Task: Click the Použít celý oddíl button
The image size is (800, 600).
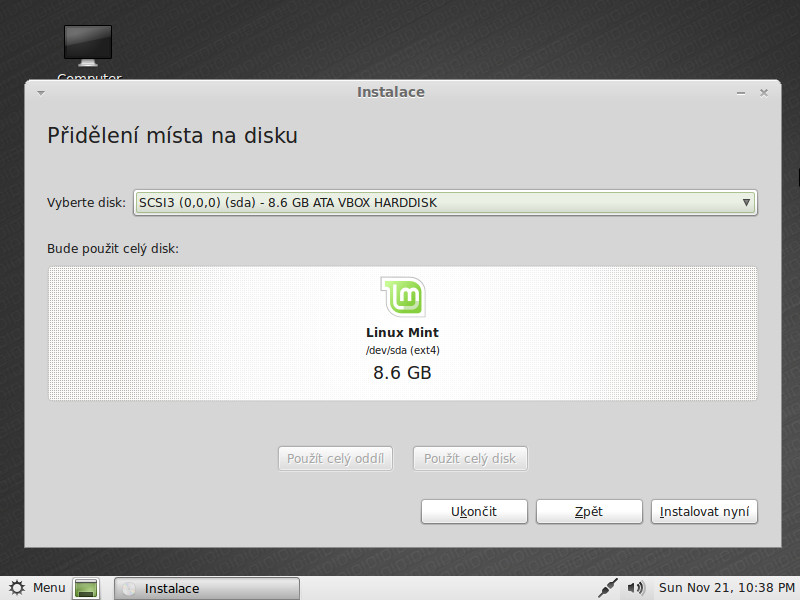Action: 335,459
